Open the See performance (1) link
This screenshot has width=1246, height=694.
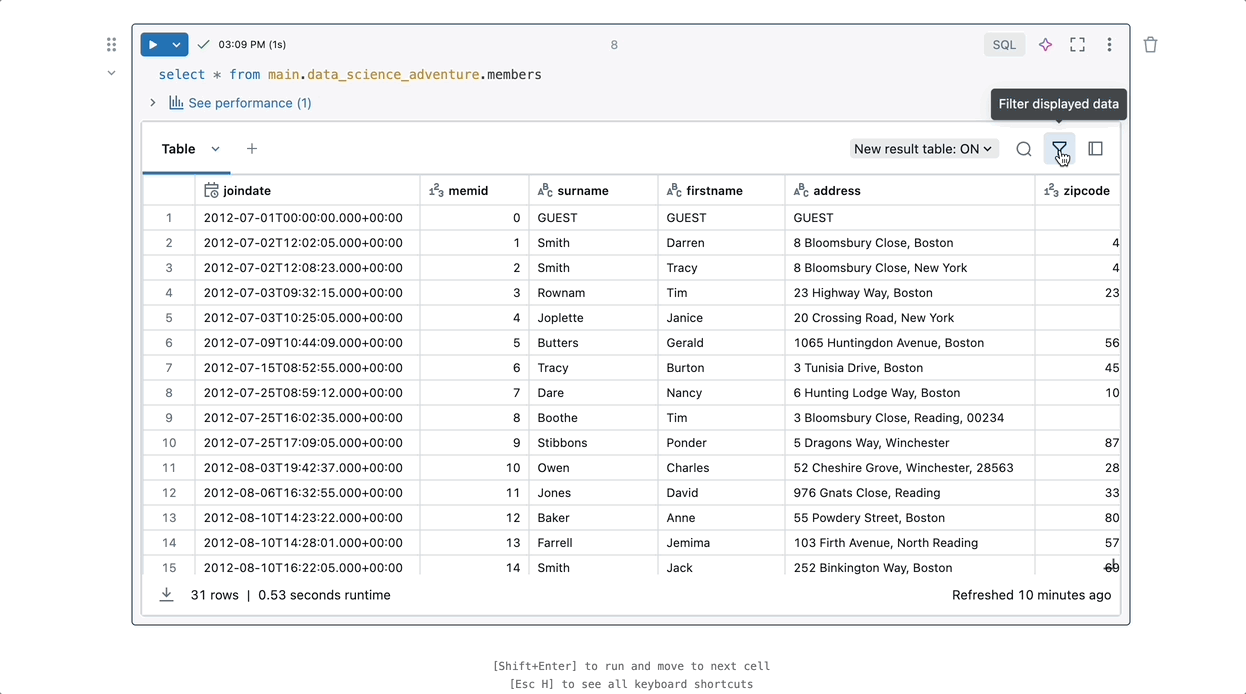pos(249,103)
